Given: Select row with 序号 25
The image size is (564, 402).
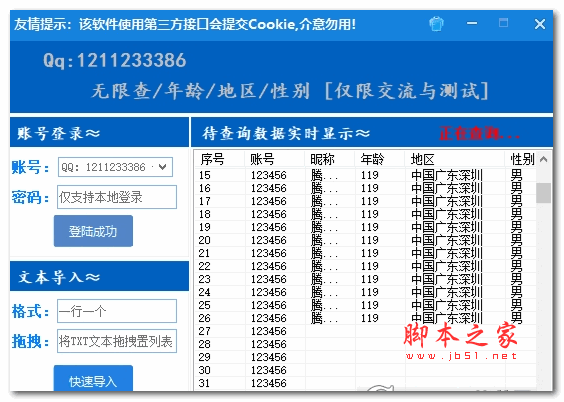Looking at the screenshot, I should pos(365,305).
